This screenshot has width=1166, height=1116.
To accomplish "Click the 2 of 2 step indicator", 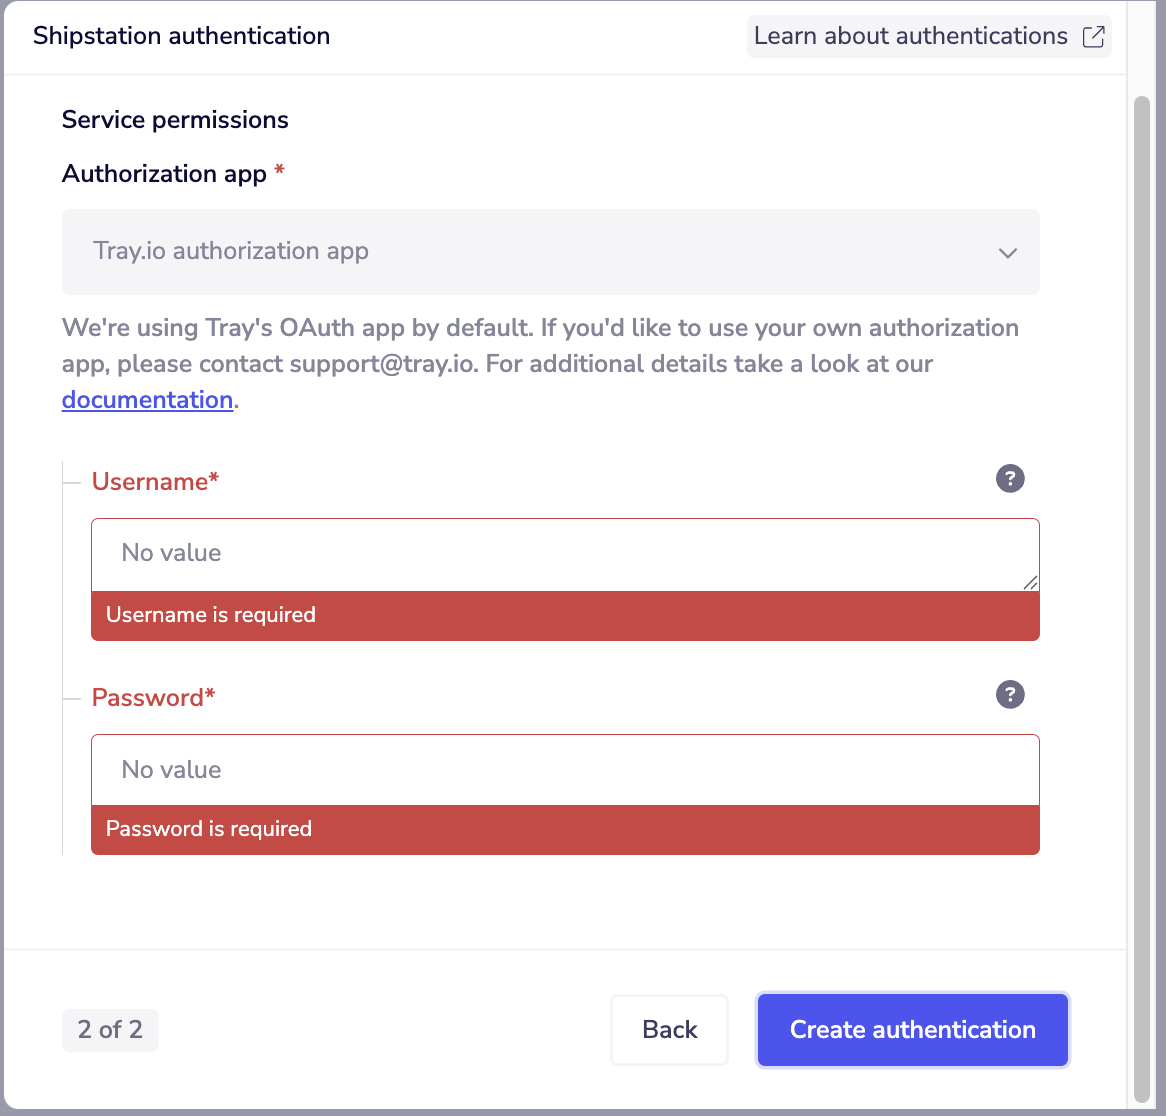I will [x=110, y=1029].
